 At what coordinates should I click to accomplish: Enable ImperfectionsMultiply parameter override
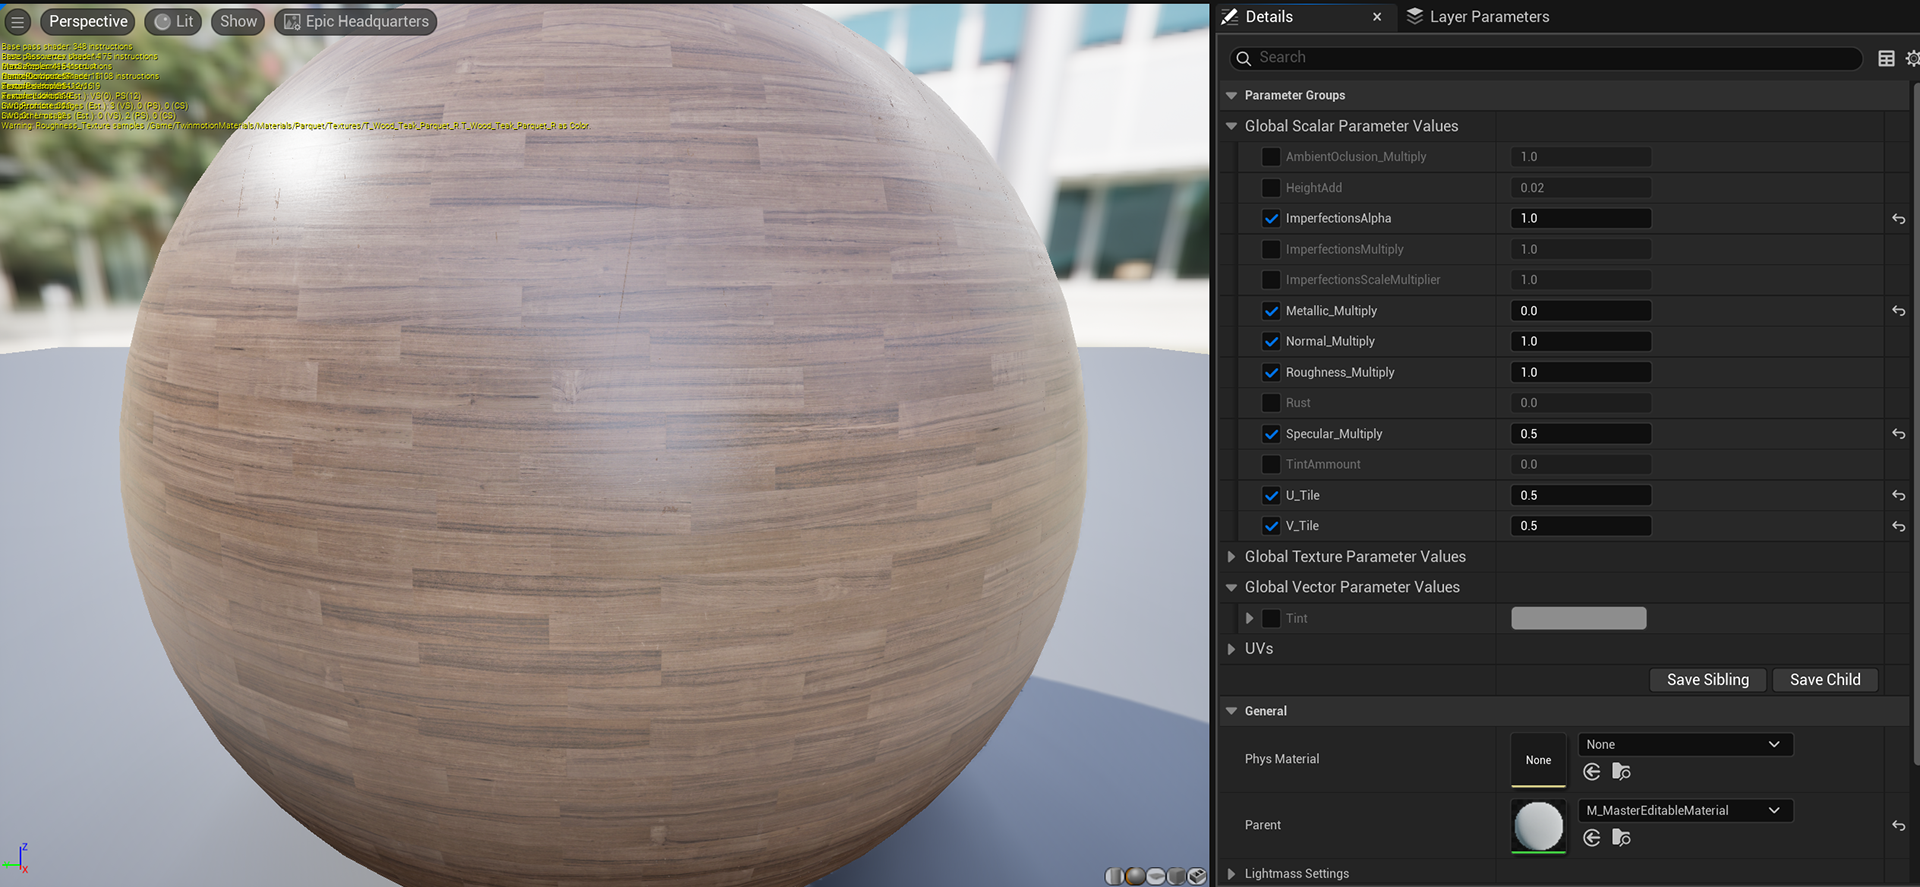tap(1271, 249)
